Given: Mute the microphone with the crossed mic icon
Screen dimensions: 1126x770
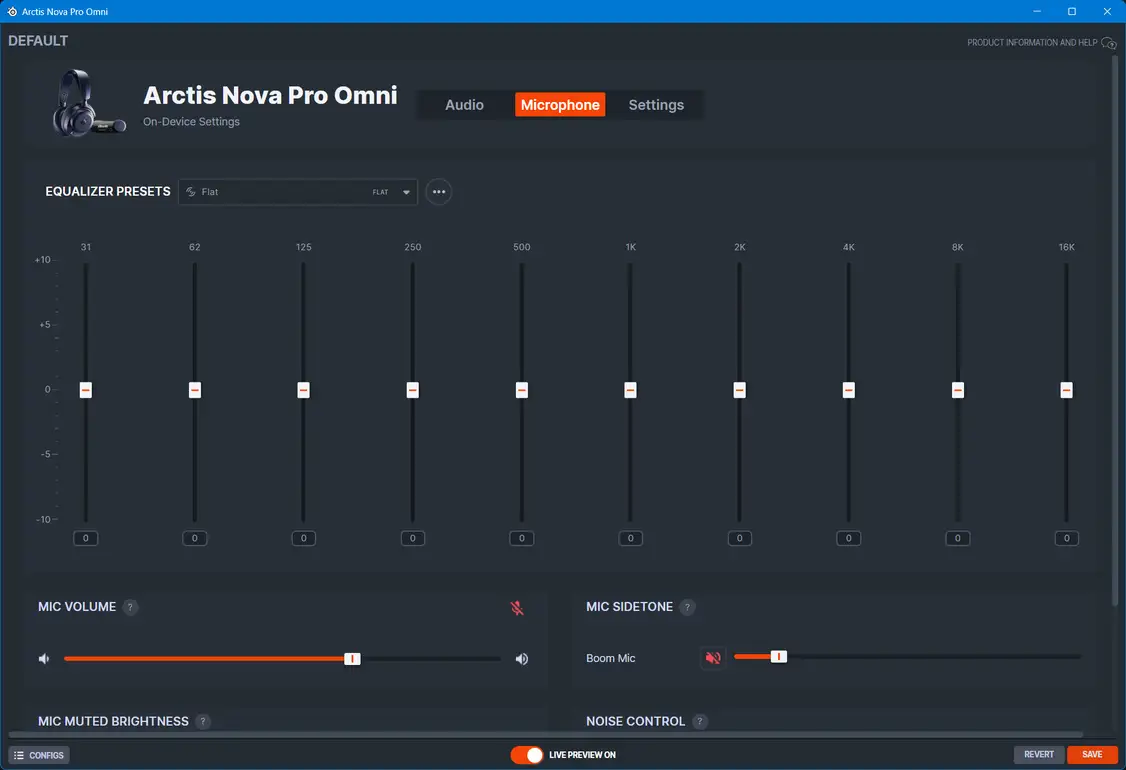Looking at the screenshot, I should coord(517,608).
